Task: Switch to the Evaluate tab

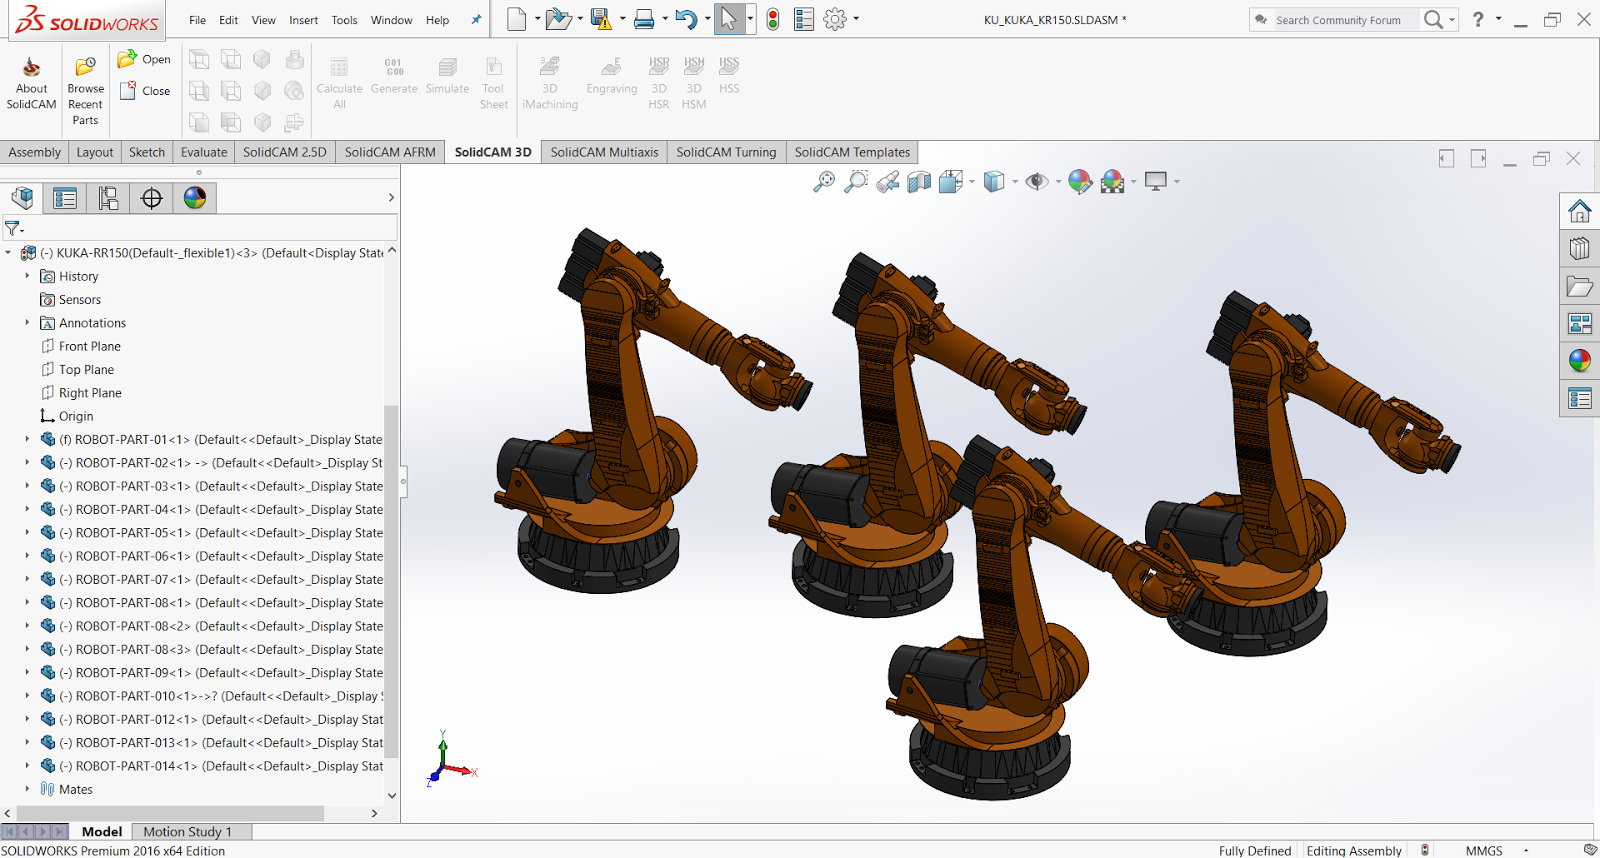Action: coord(204,152)
